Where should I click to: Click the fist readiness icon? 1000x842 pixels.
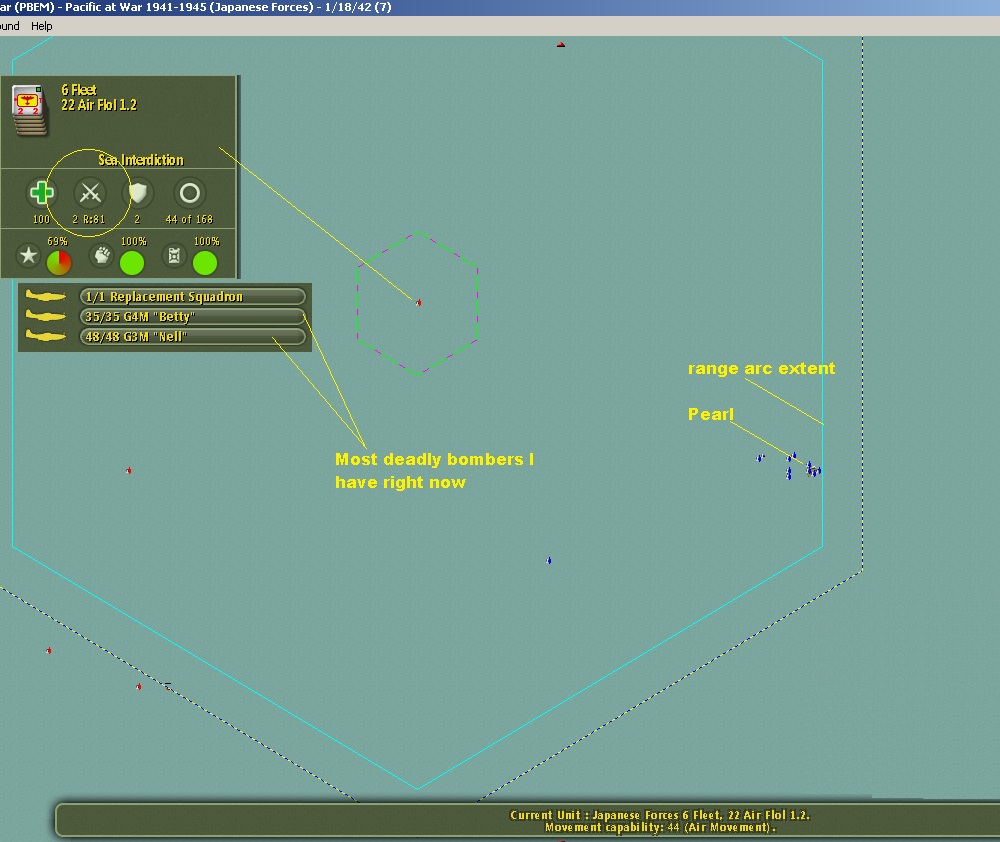(x=101, y=256)
